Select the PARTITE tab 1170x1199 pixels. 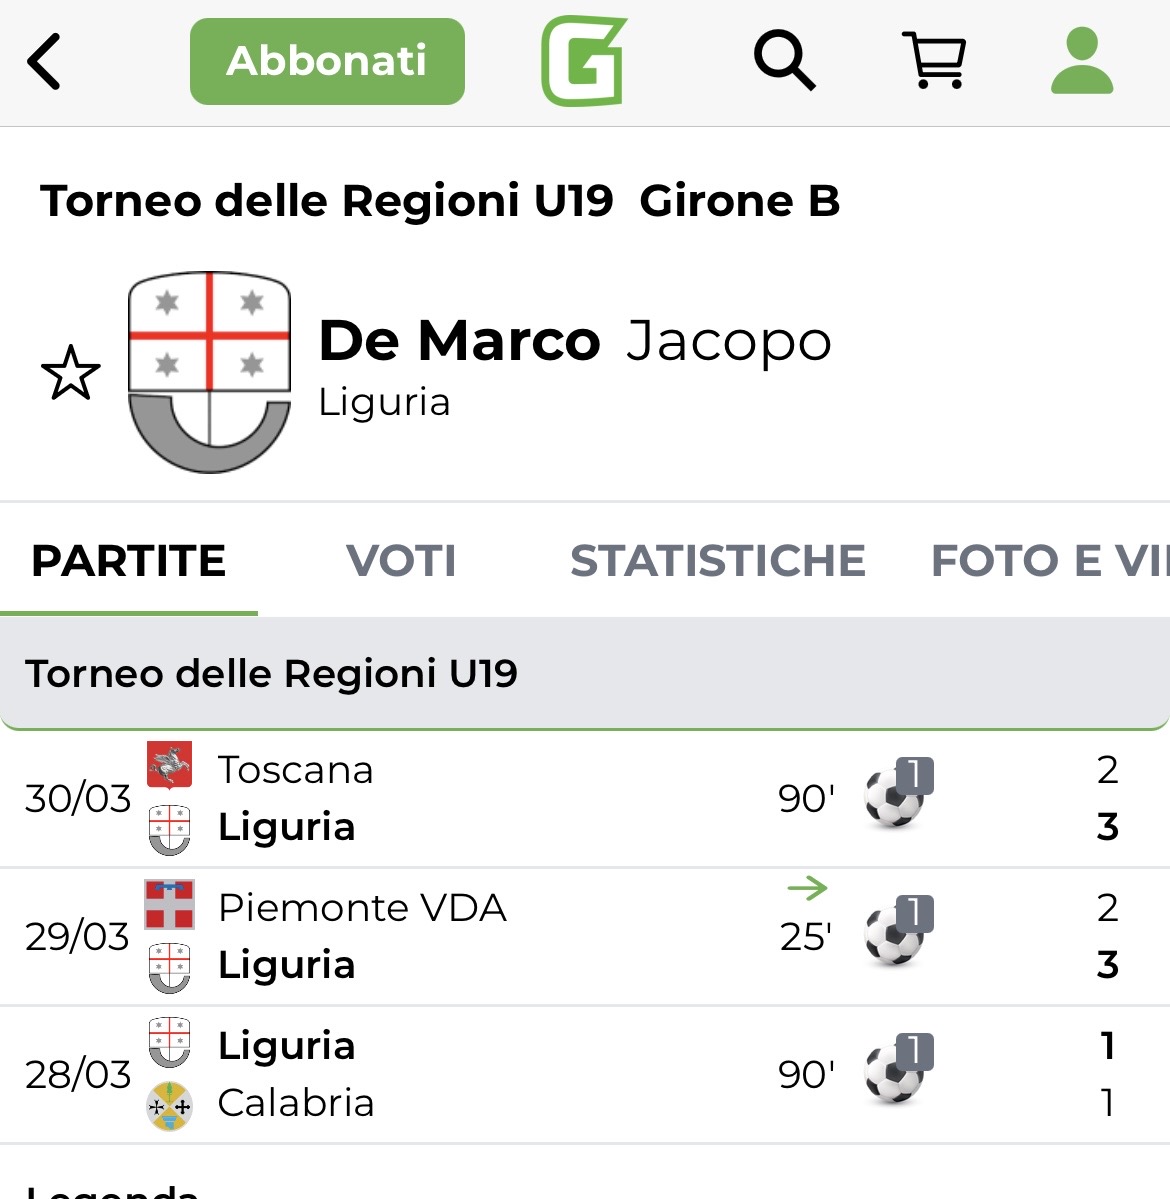(129, 561)
